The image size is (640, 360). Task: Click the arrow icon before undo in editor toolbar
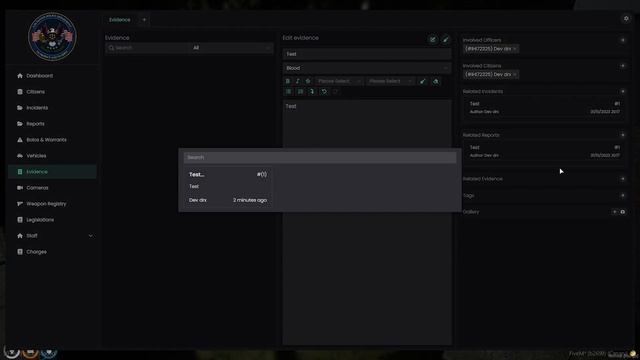[x=312, y=92]
